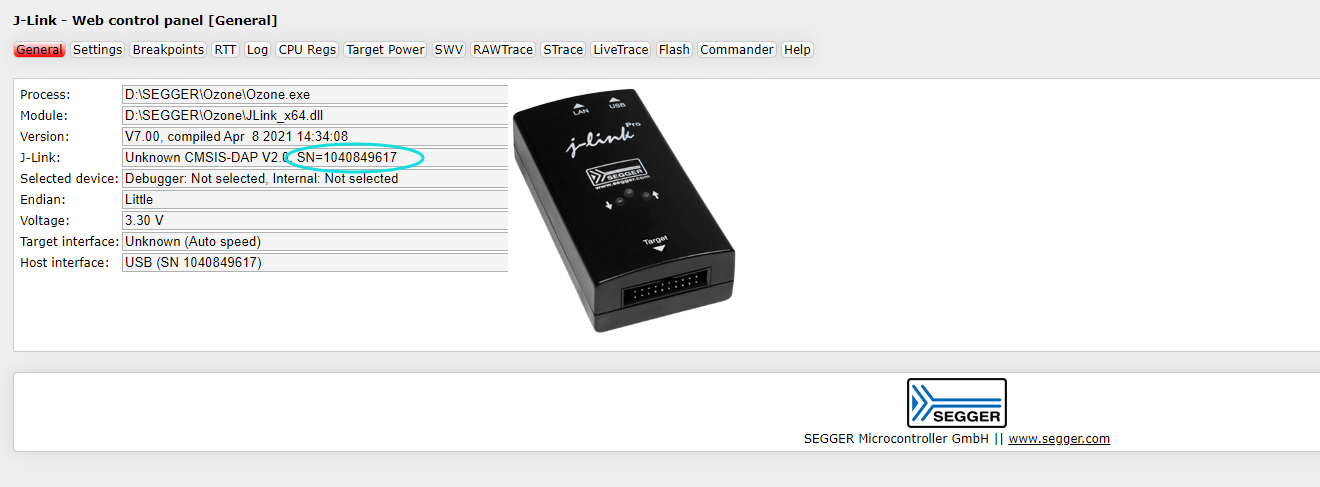The image size is (1320, 487).
Task: Click the Host interface USB field
Action: click(x=315, y=262)
